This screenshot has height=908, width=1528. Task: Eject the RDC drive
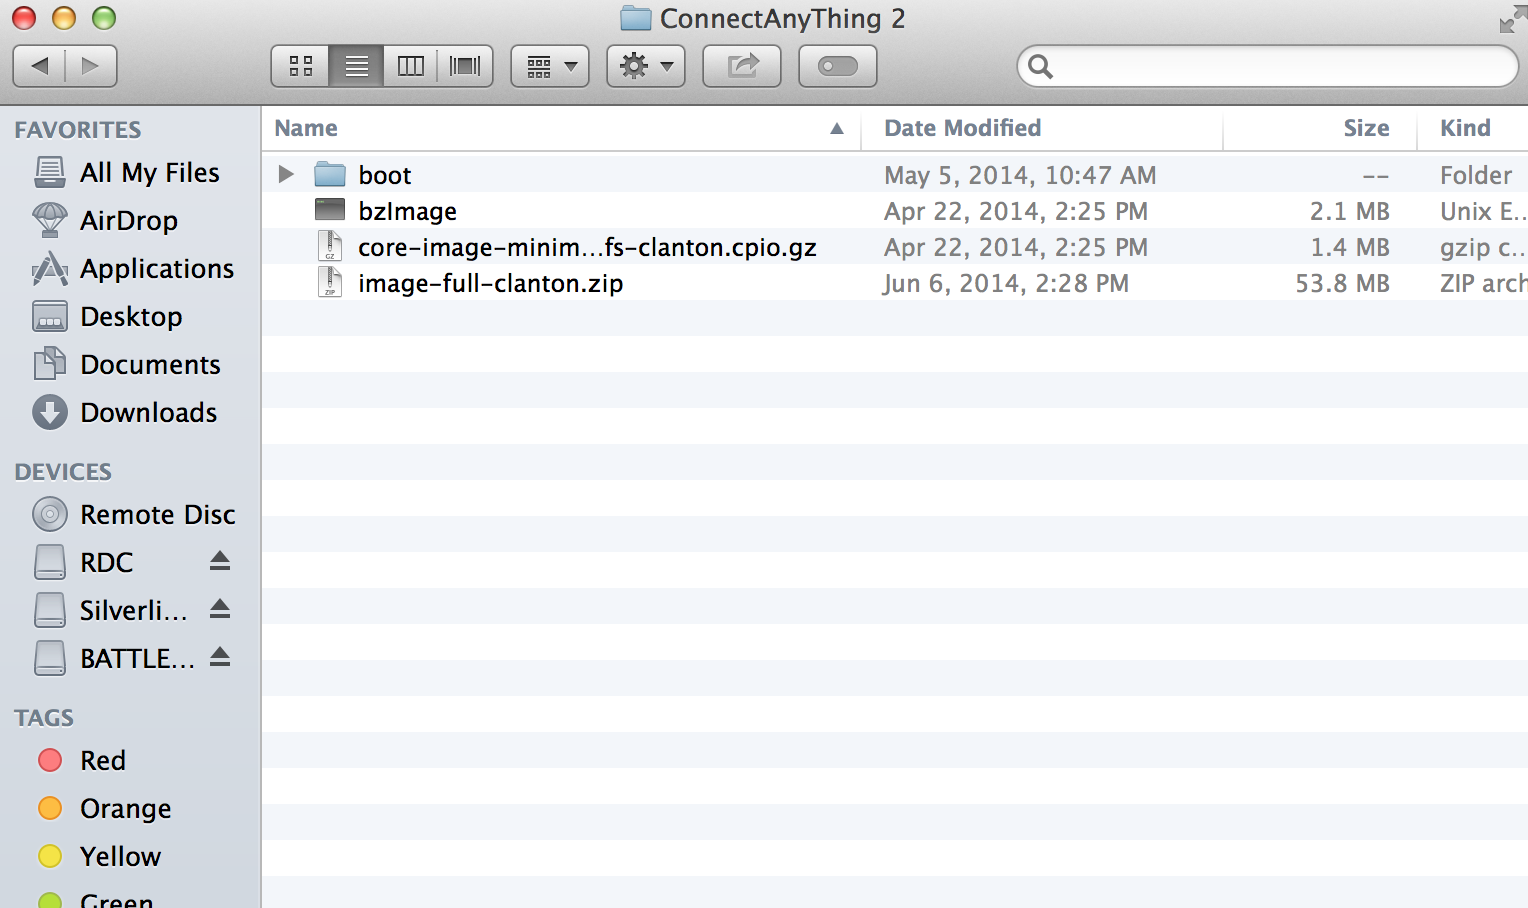click(220, 561)
